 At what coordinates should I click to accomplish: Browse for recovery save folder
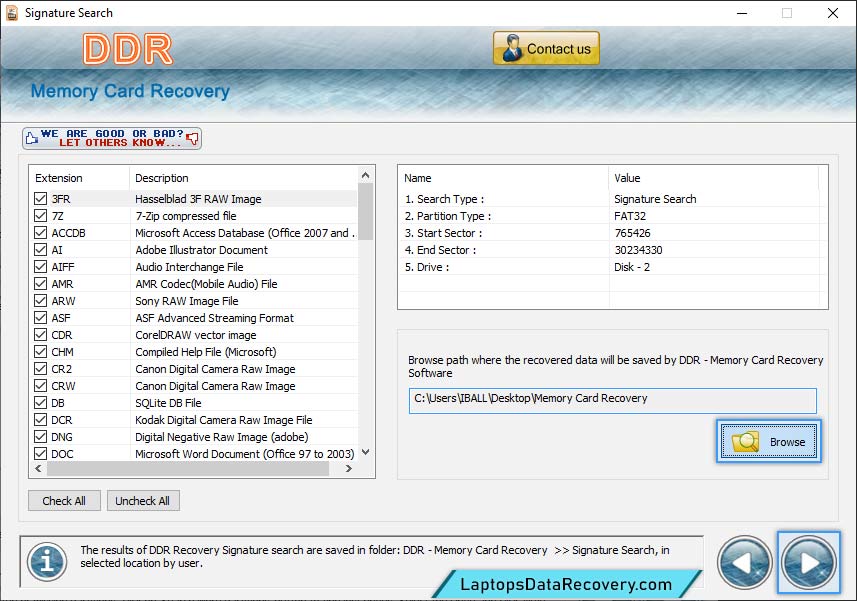point(768,441)
